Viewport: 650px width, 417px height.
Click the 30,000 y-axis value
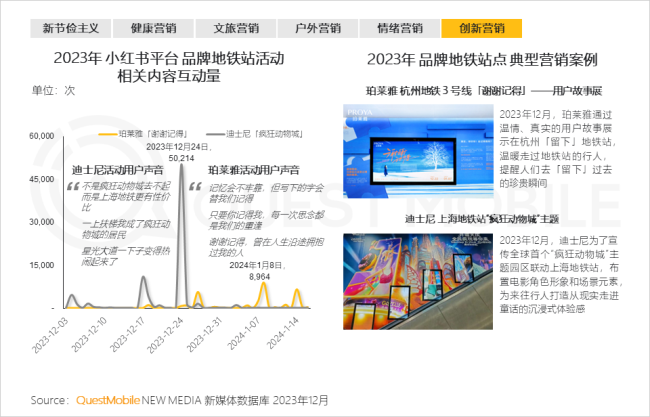(x=41, y=222)
